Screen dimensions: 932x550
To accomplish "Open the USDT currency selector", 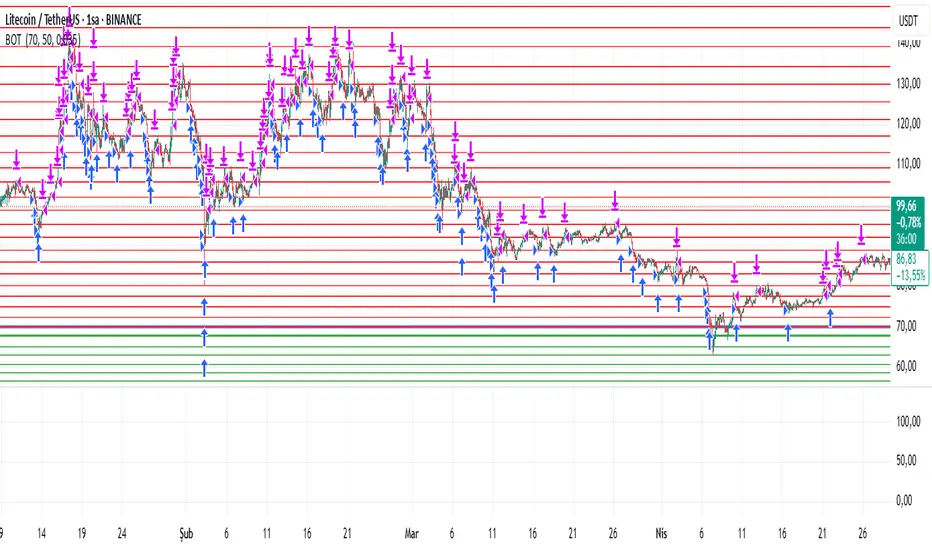I will tap(908, 21).
